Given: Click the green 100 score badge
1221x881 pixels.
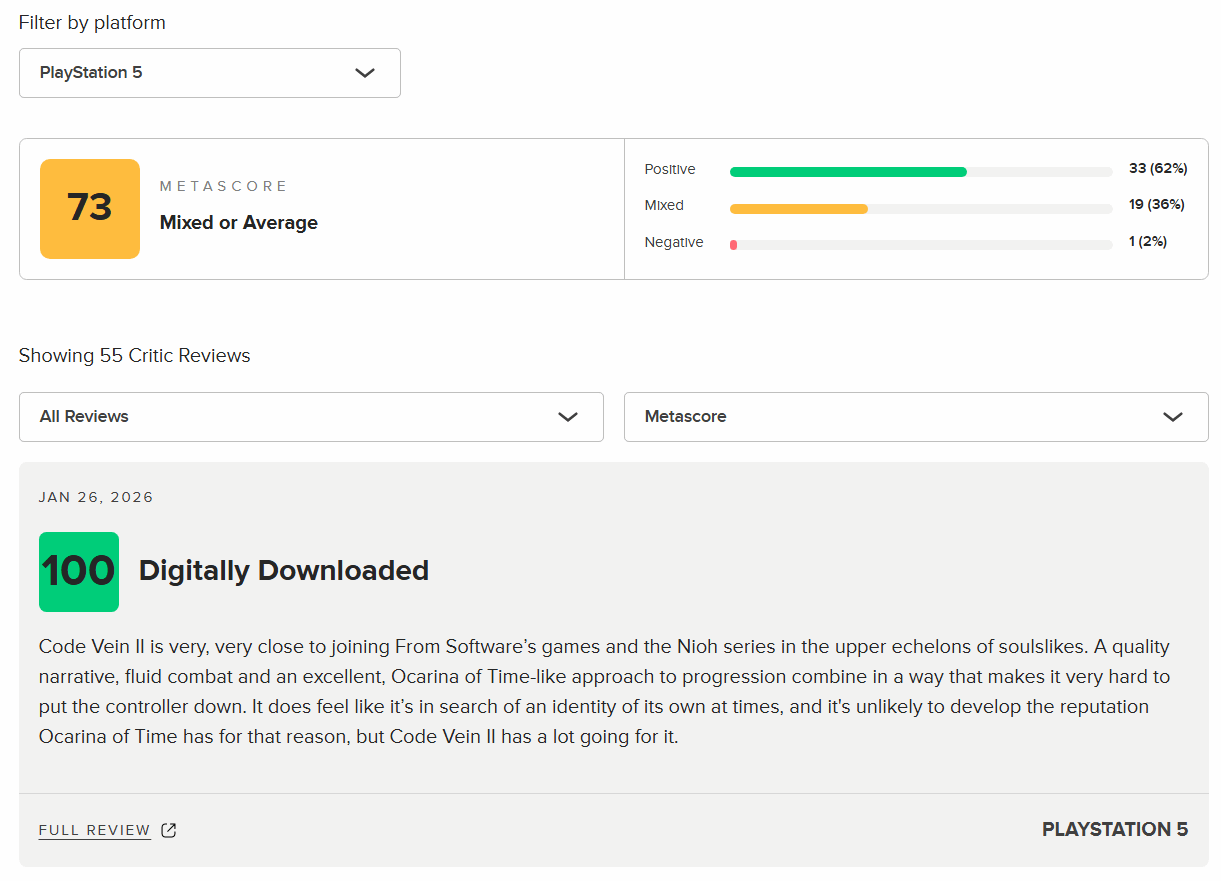Looking at the screenshot, I should [x=79, y=572].
